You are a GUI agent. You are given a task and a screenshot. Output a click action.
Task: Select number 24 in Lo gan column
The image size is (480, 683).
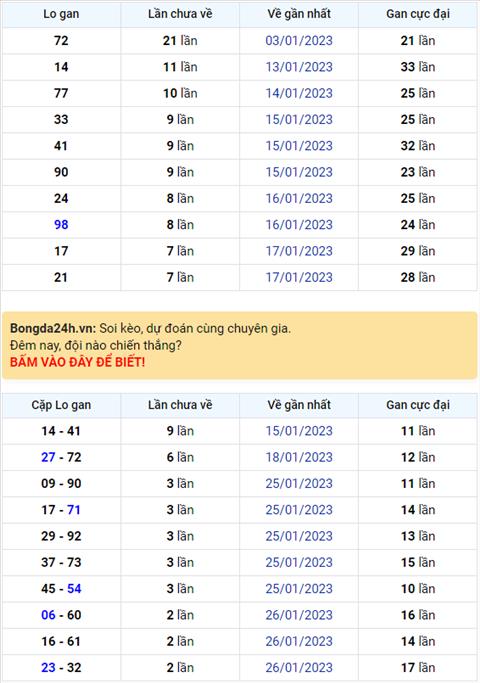coord(61,198)
